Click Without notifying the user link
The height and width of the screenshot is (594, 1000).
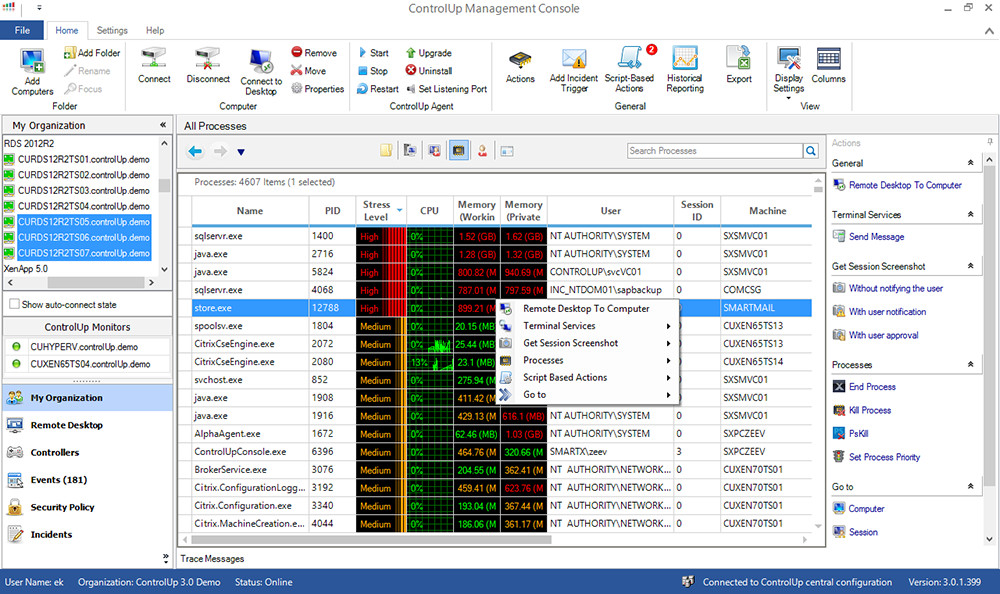pyautogui.click(x=895, y=288)
